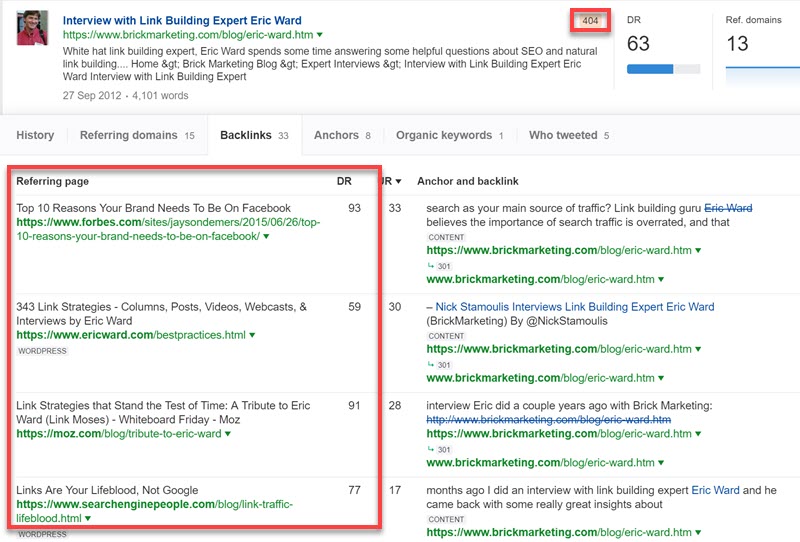The width and height of the screenshot is (800, 542).
Task: Expand dropdown after https backlink in Forbes row
Action: [698, 250]
